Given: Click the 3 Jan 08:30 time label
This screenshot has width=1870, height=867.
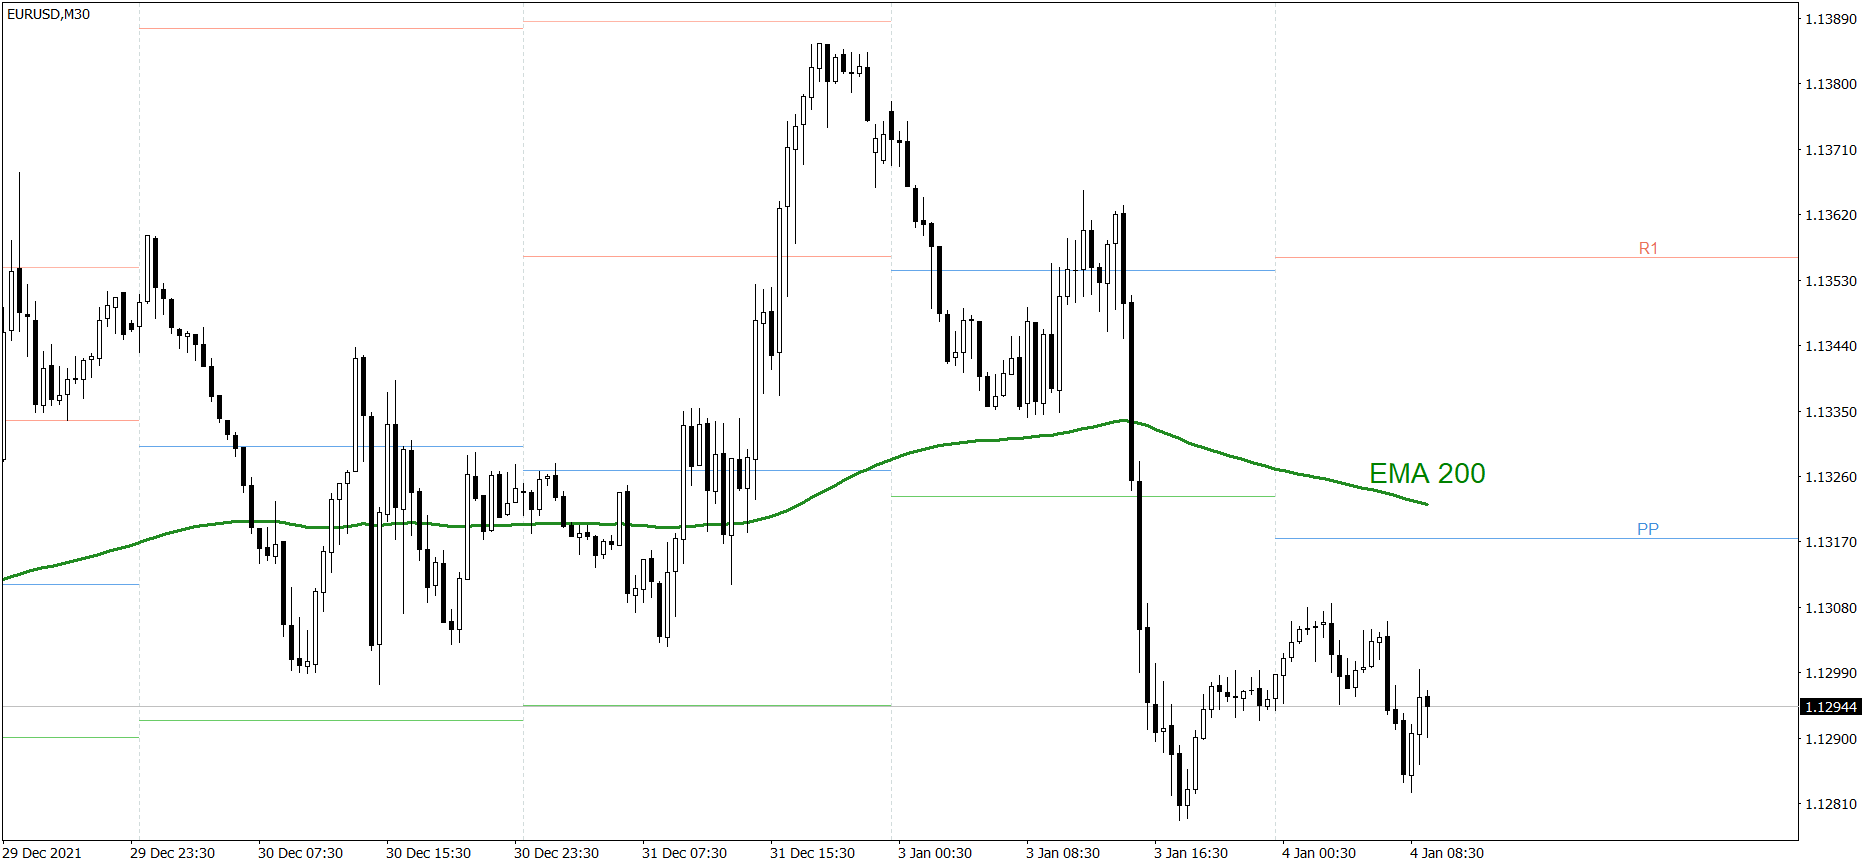Looking at the screenshot, I should click(1063, 853).
